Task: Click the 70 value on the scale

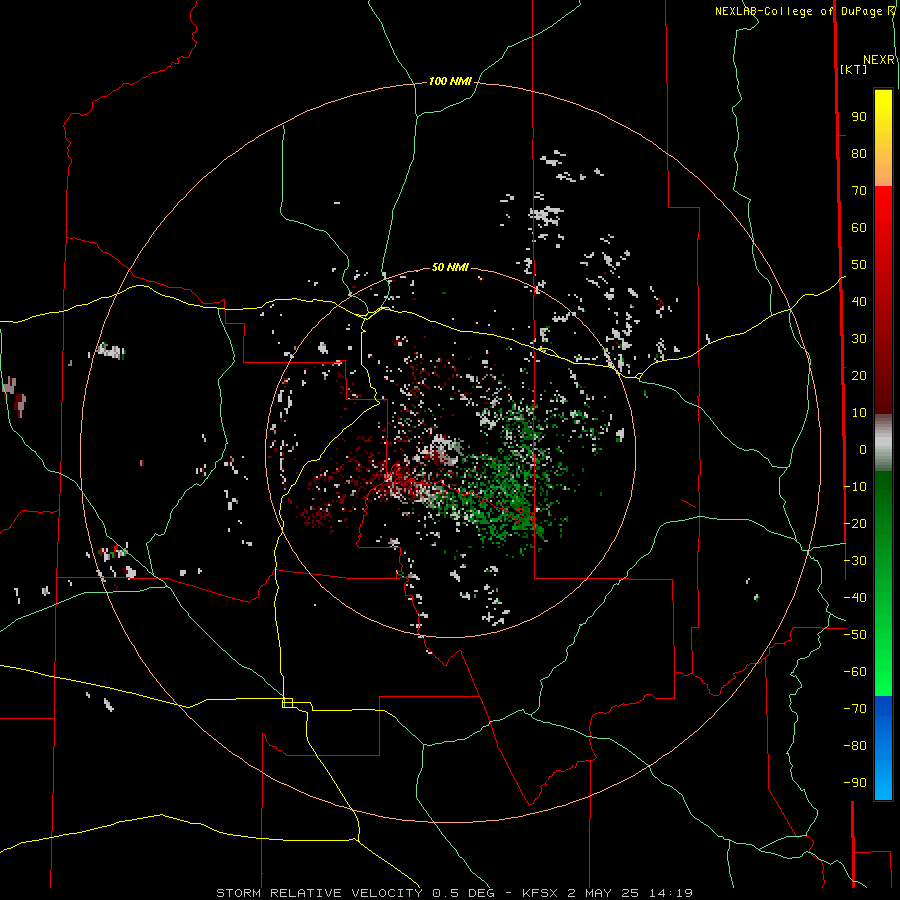Action: [859, 191]
